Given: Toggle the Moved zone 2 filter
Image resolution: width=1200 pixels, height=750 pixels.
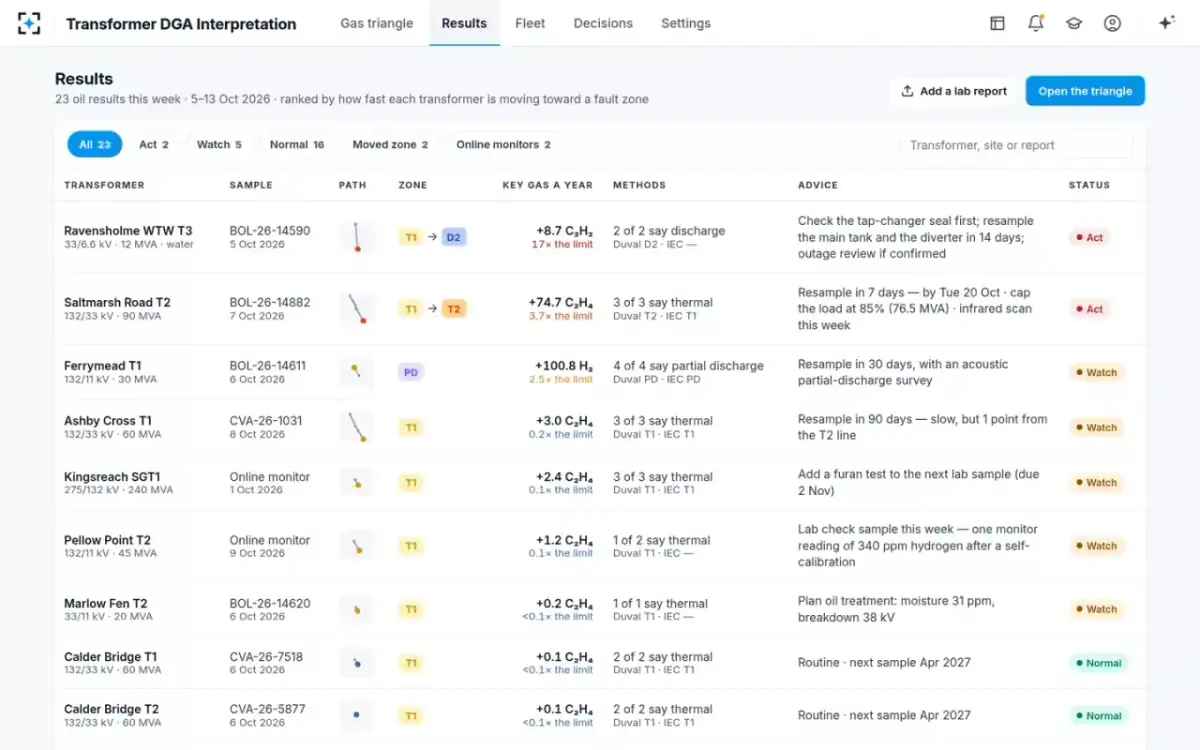Looking at the screenshot, I should click(390, 145).
